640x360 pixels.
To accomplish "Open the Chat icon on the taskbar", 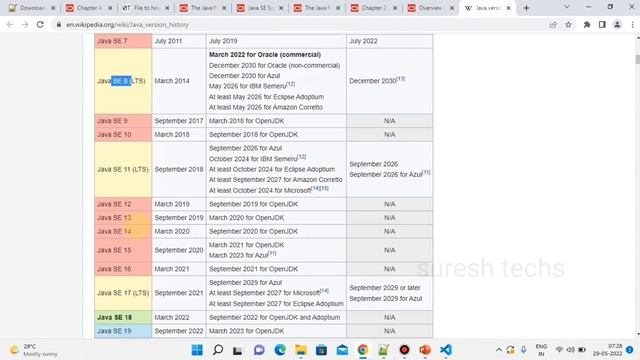I will (259, 350).
